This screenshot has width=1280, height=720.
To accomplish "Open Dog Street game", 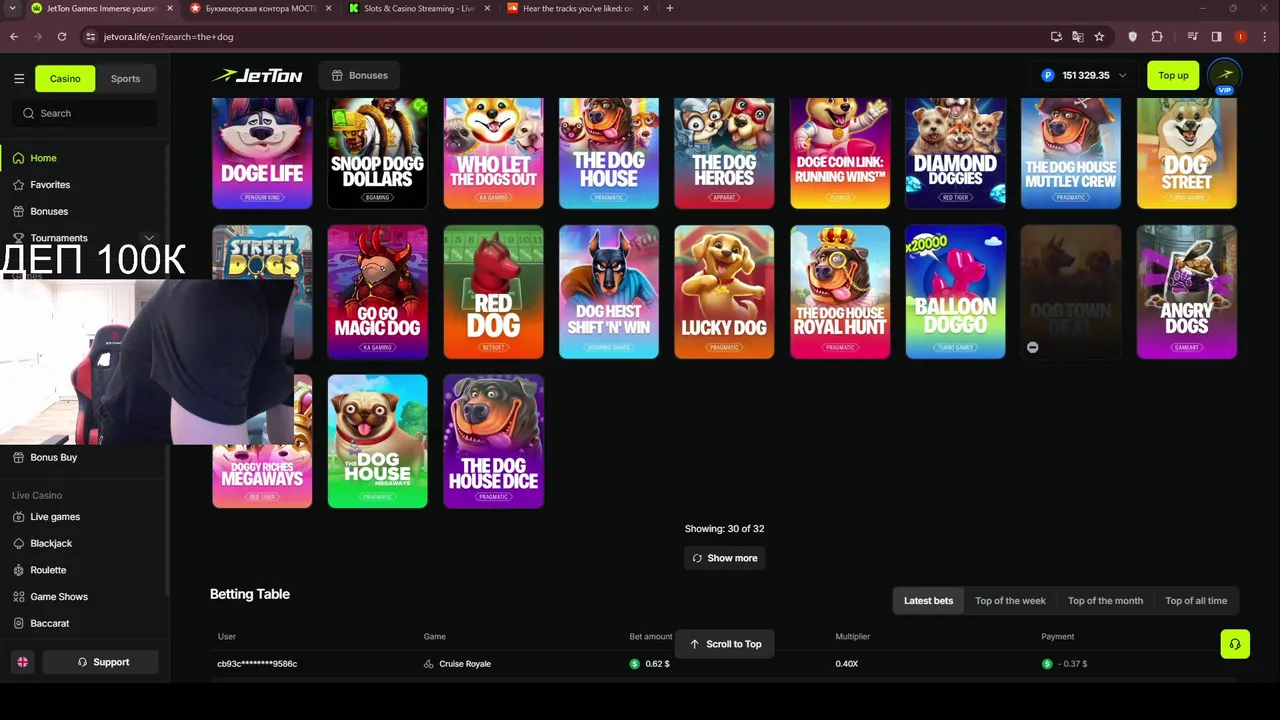I will tap(1187, 153).
